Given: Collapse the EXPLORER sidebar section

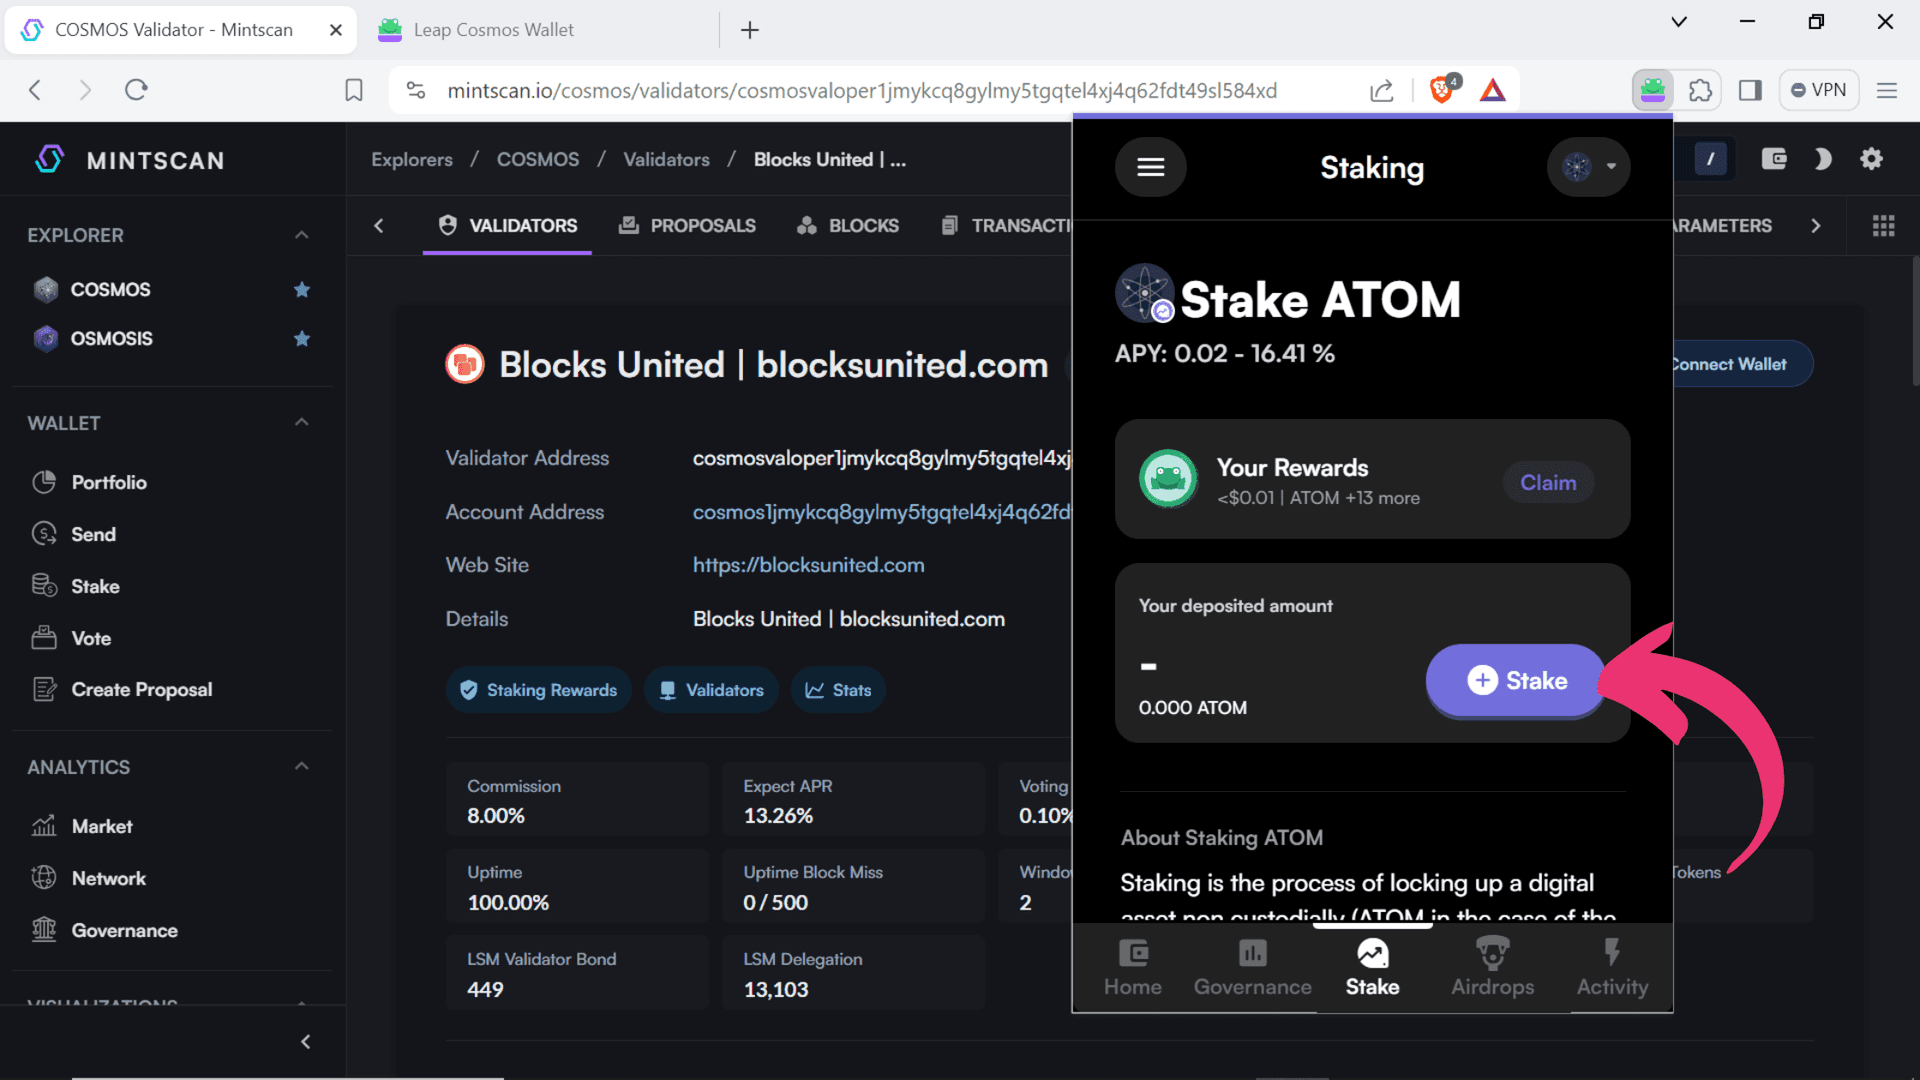Looking at the screenshot, I should point(302,235).
